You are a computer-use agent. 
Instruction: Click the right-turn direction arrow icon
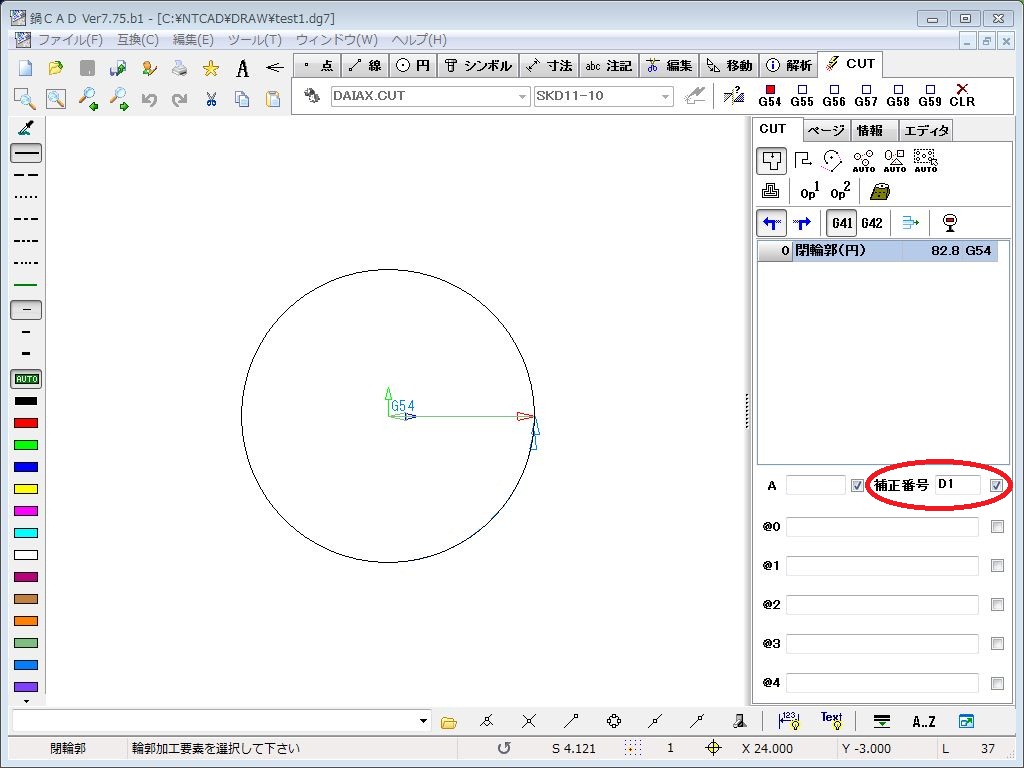pos(802,223)
